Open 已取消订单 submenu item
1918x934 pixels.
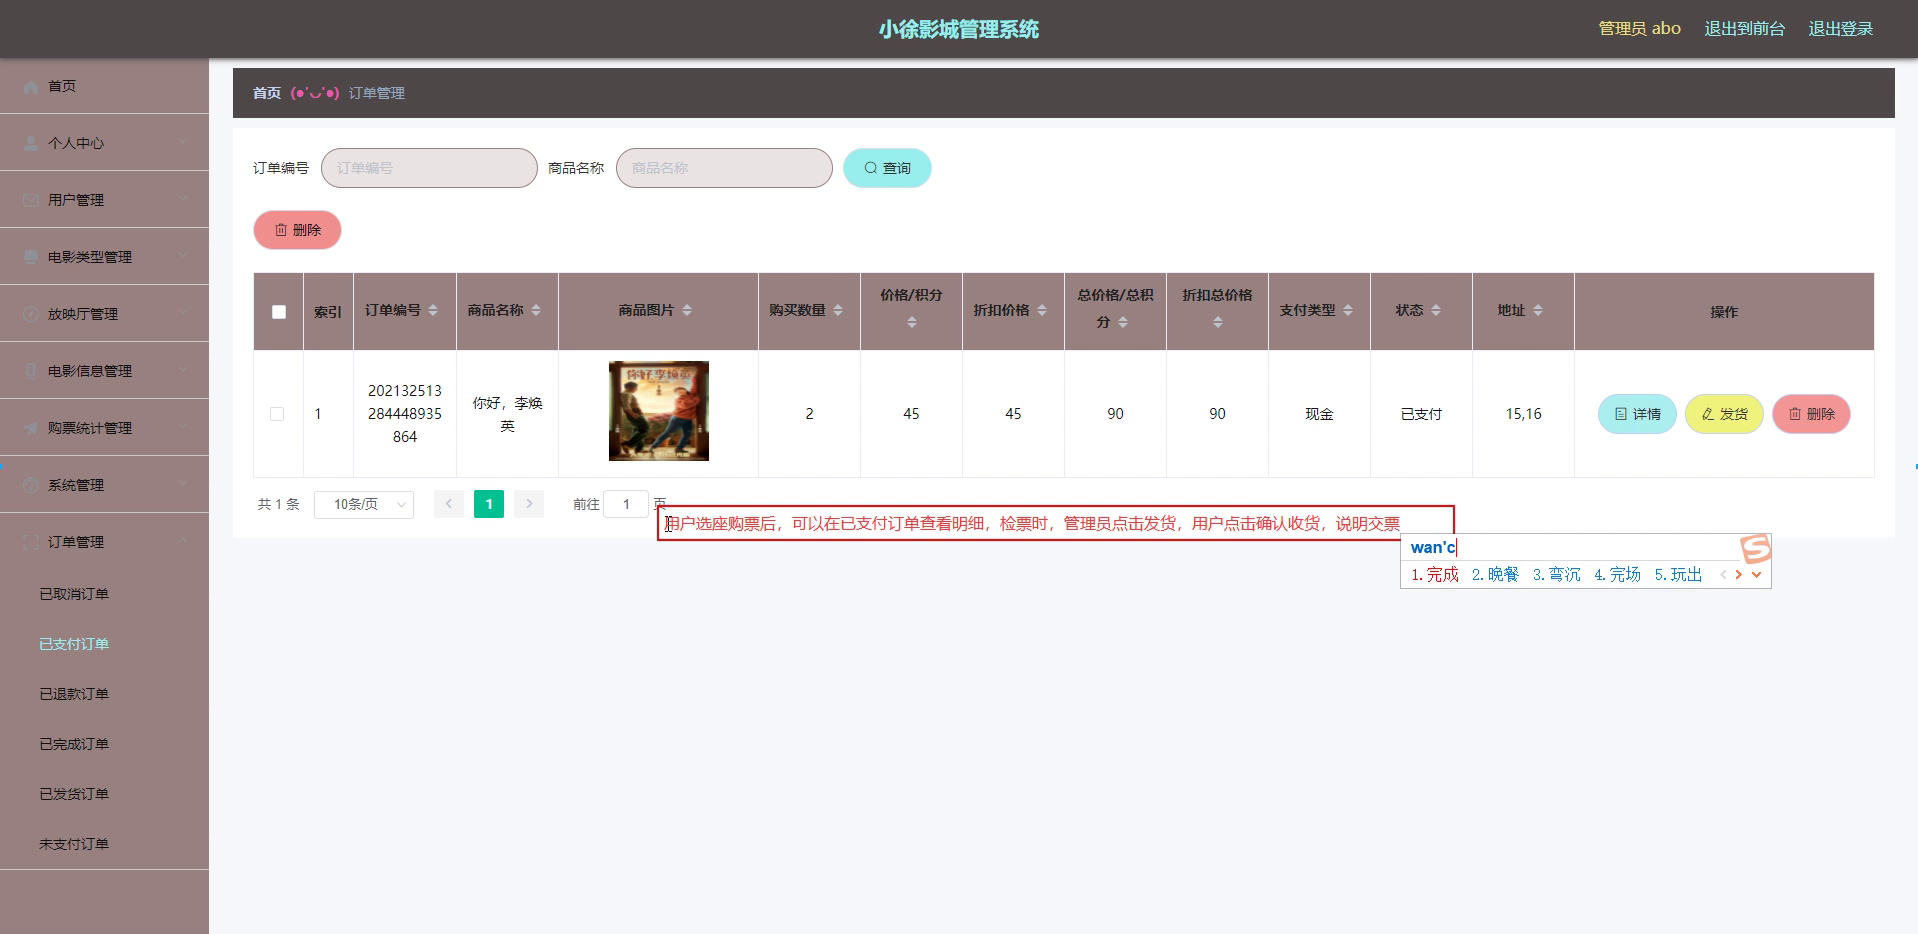pyautogui.click(x=74, y=594)
